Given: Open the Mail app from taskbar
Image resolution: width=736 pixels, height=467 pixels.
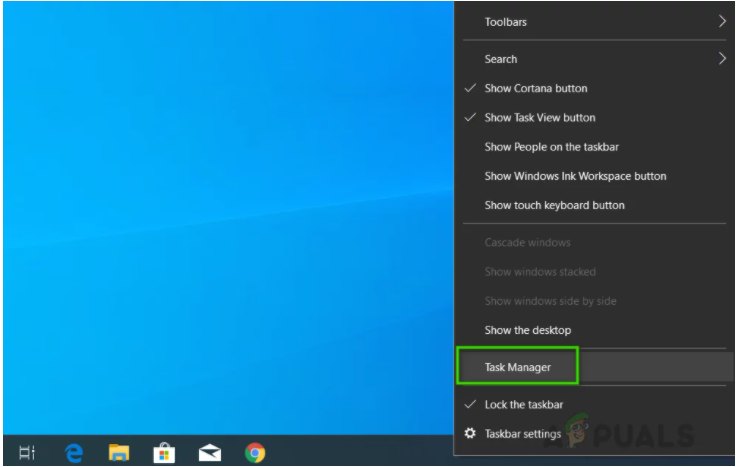Looking at the screenshot, I should tap(209, 453).
